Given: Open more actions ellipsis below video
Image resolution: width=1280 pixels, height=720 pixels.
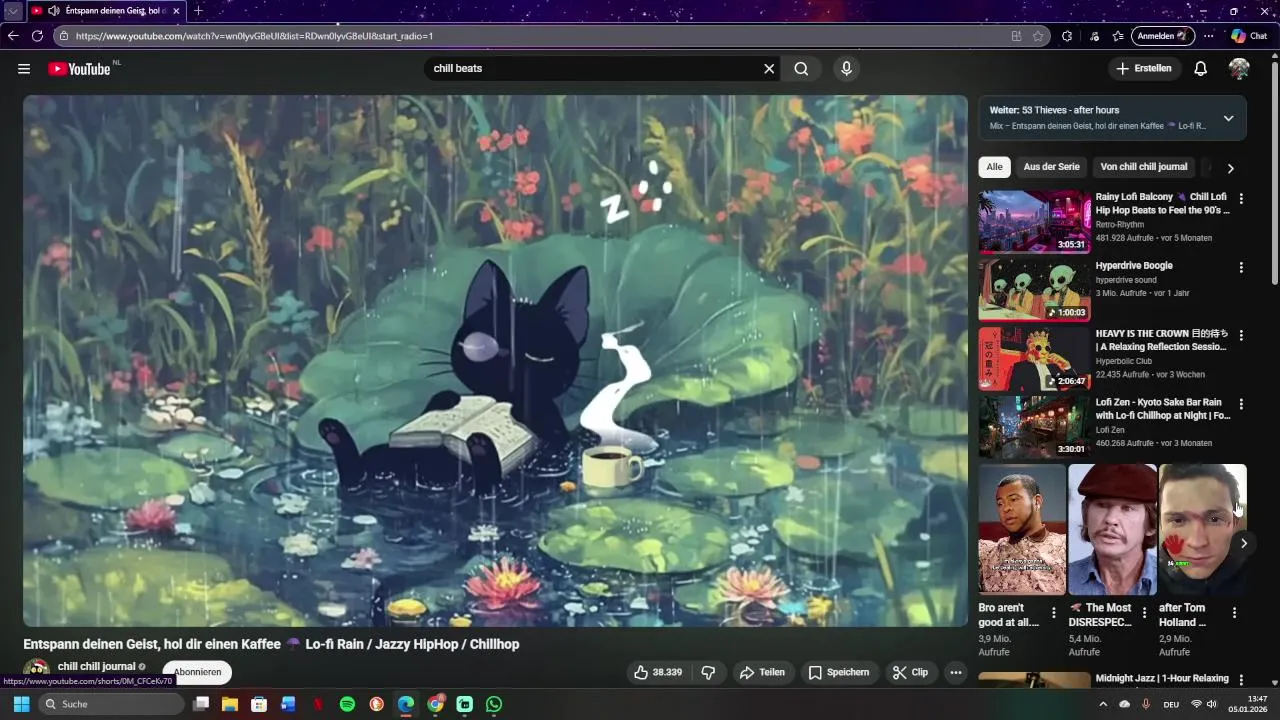Looking at the screenshot, I should click(x=956, y=672).
